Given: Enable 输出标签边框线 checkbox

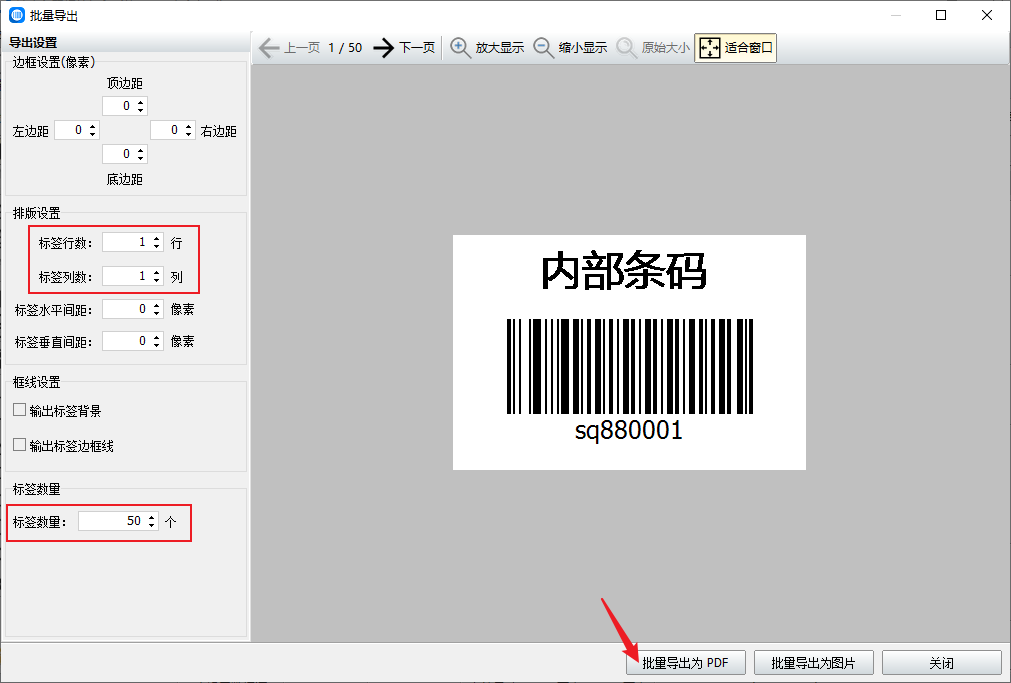Looking at the screenshot, I should (x=19, y=445).
